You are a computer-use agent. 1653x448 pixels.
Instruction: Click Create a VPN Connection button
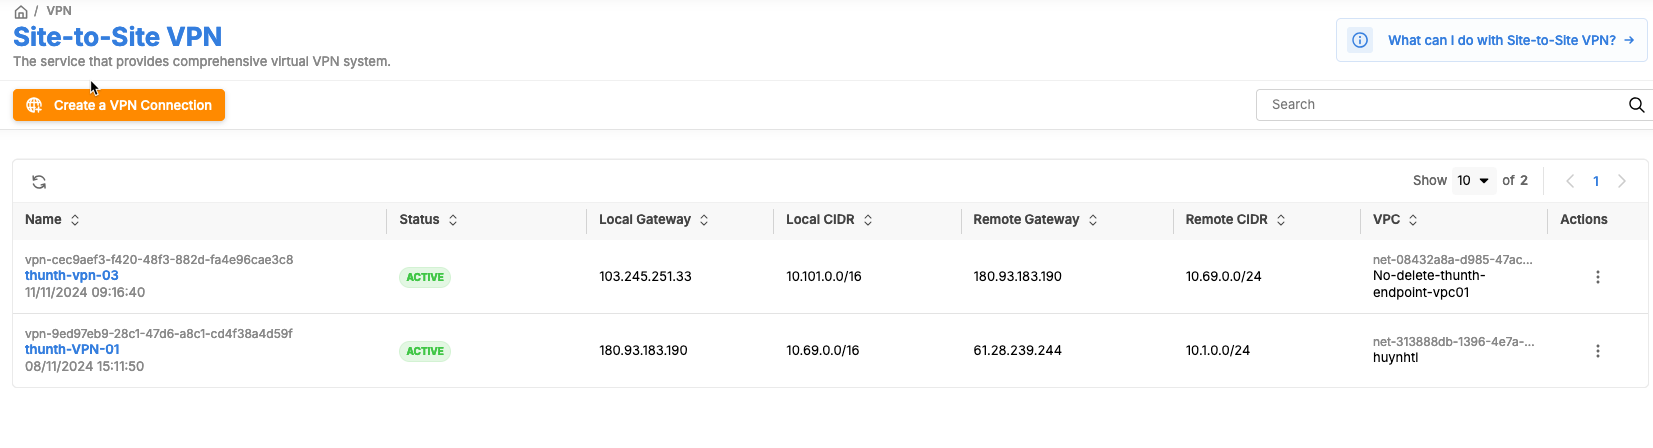point(119,105)
